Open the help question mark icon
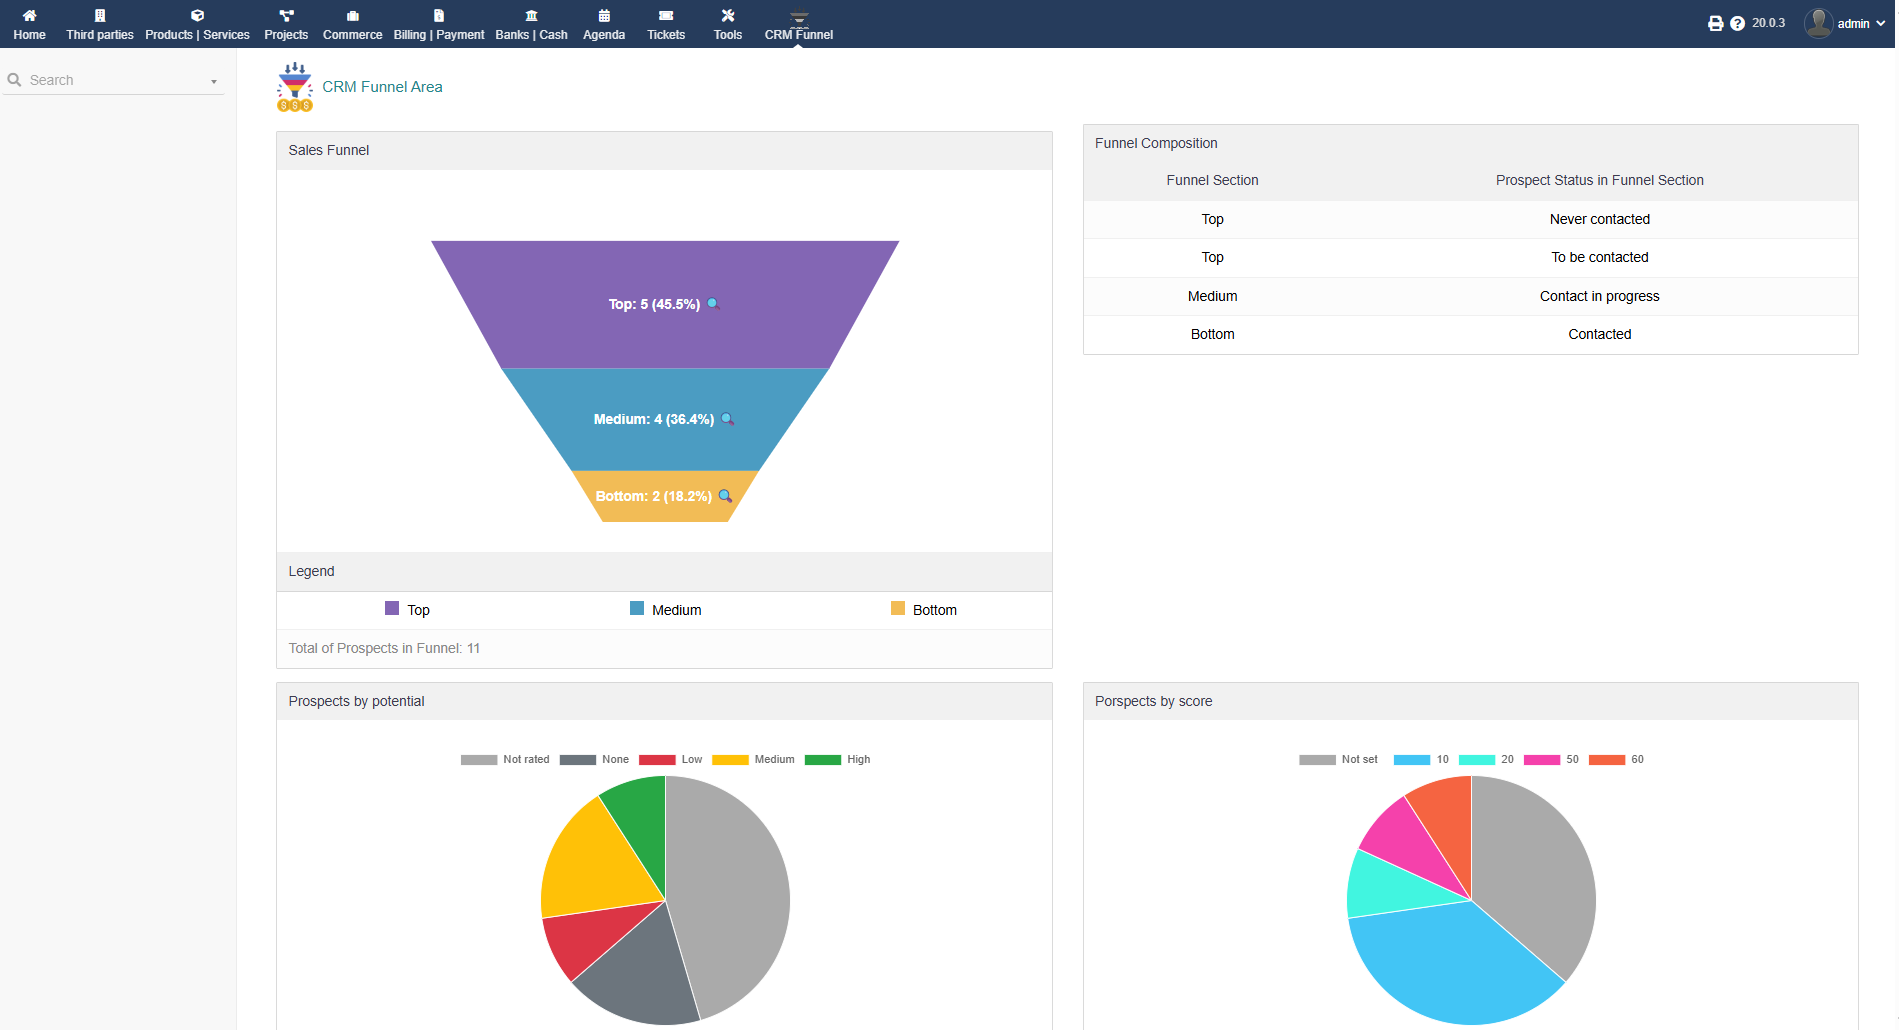This screenshot has width=1899, height=1030. pyautogui.click(x=1737, y=23)
